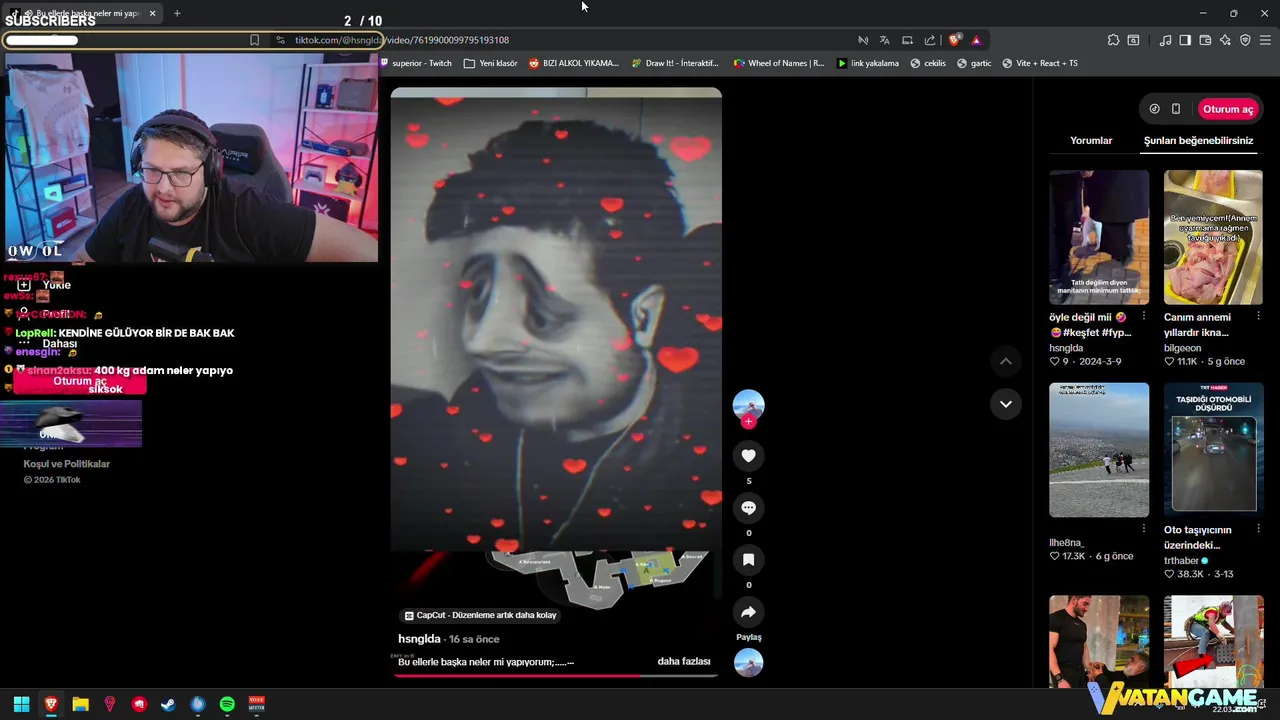1280x720 pixels.
Task: Open Brave Shields lion icon
Action: (x=955, y=40)
